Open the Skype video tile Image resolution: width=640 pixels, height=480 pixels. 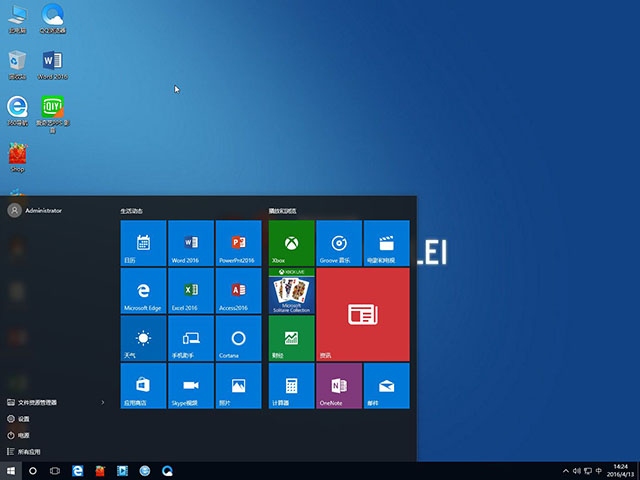click(192, 386)
